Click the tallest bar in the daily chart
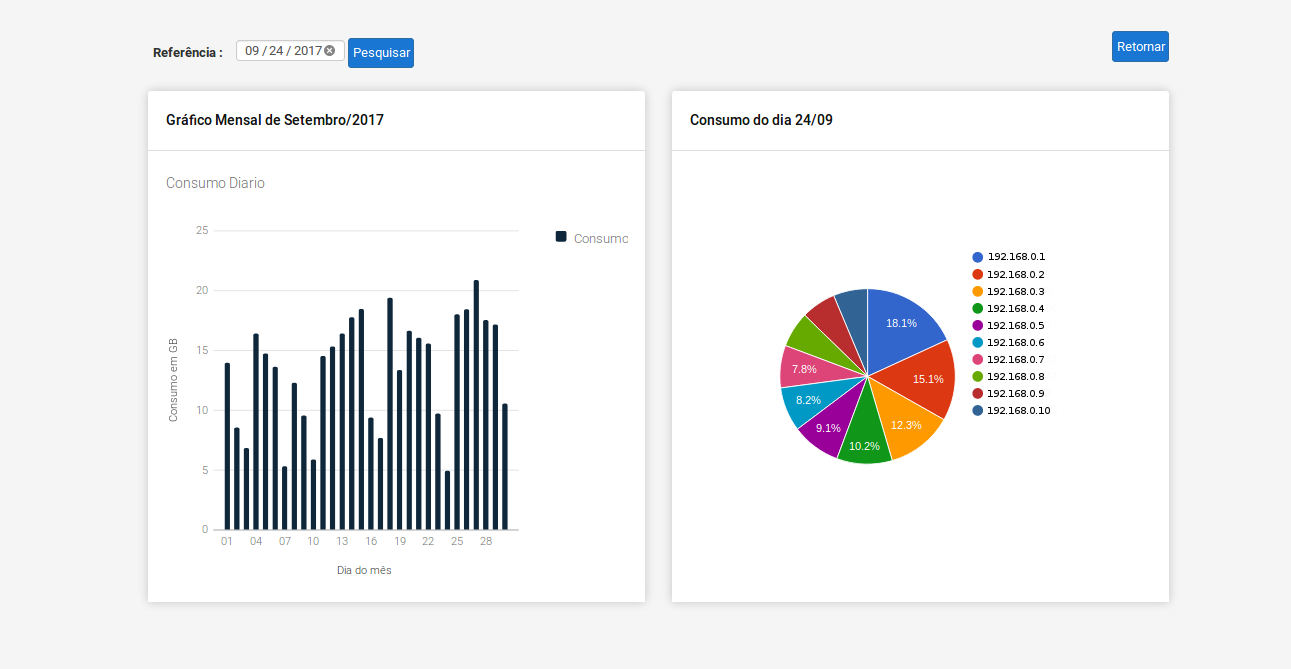This screenshot has height=669, width=1291. (x=476, y=405)
